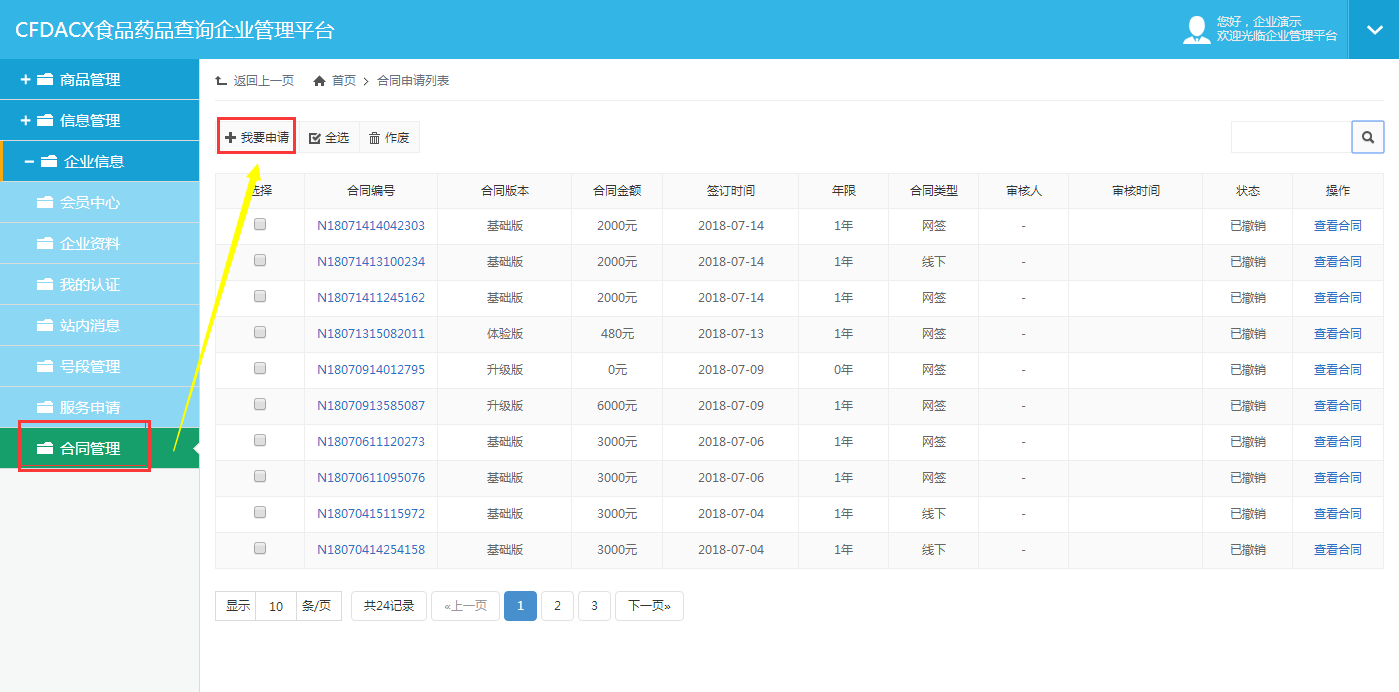Open 服务申请 in the sidebar
The width and height of the screenshot is (1399, 692).
click(99, 407)
